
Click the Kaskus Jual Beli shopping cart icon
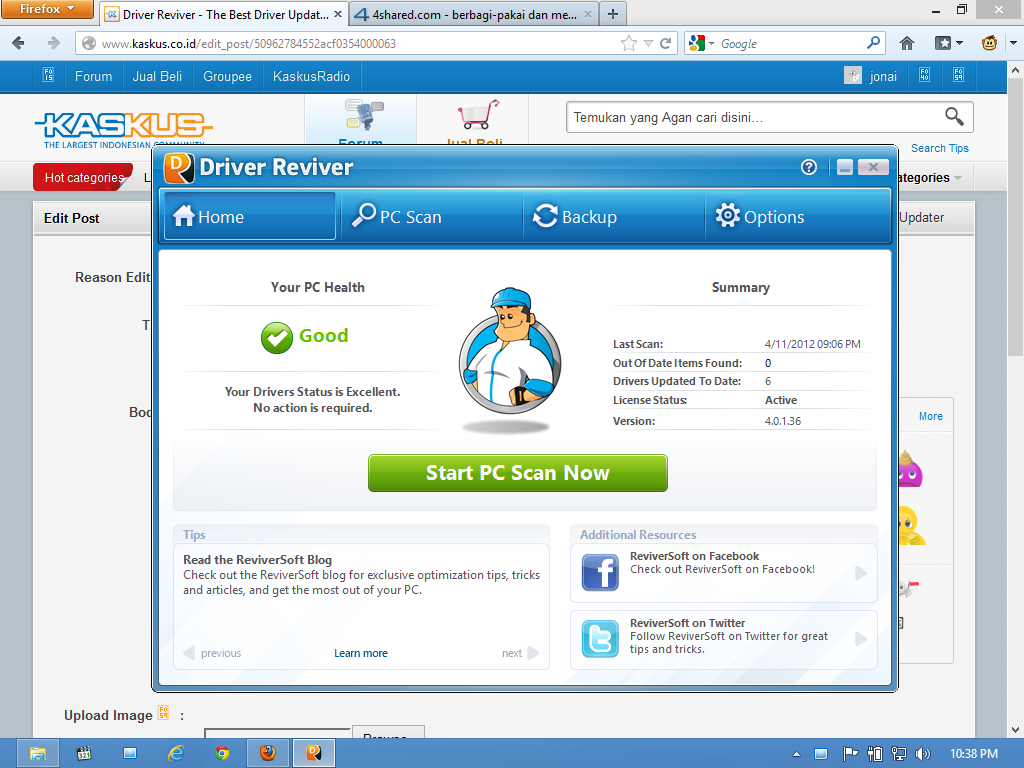[479, 114]
